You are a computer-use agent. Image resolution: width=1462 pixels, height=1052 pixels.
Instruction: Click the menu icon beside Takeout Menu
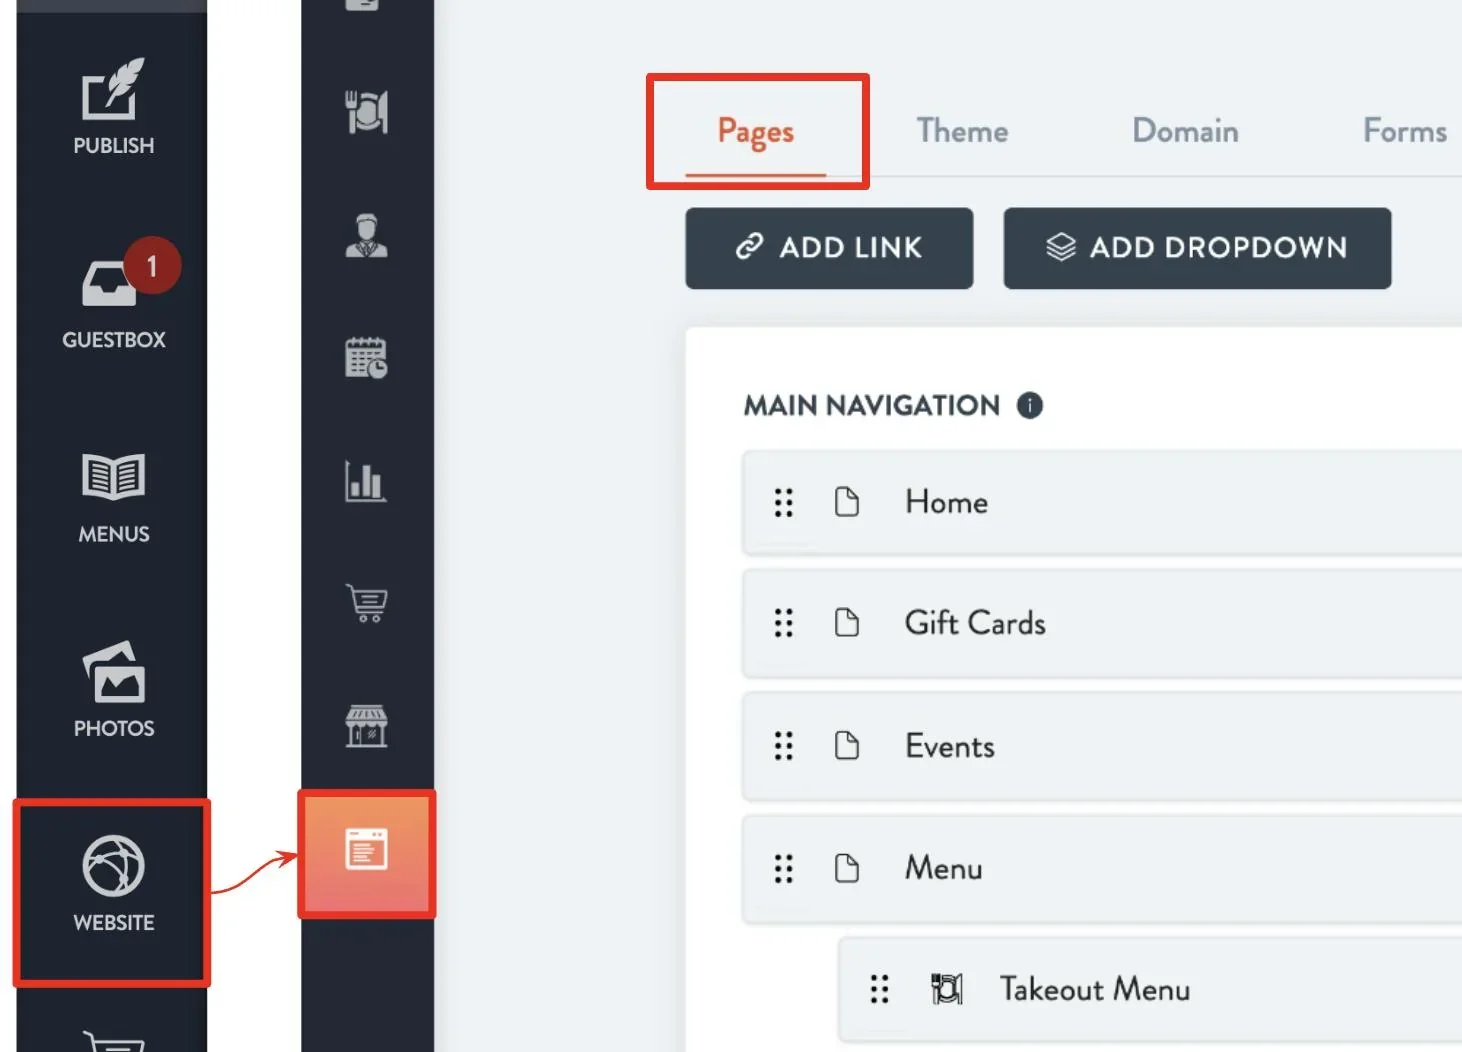click(946, 989)
